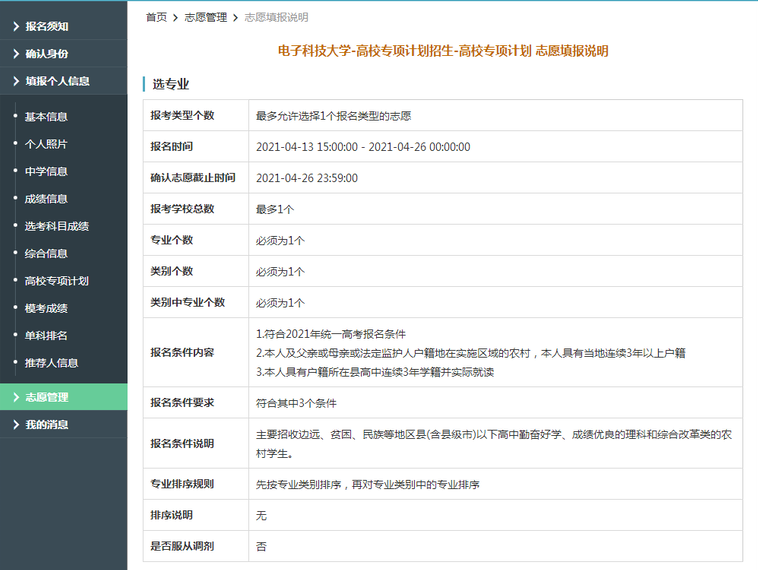
Task: Expand the 确认身份 sidebar section
Action: pos(47,53)
